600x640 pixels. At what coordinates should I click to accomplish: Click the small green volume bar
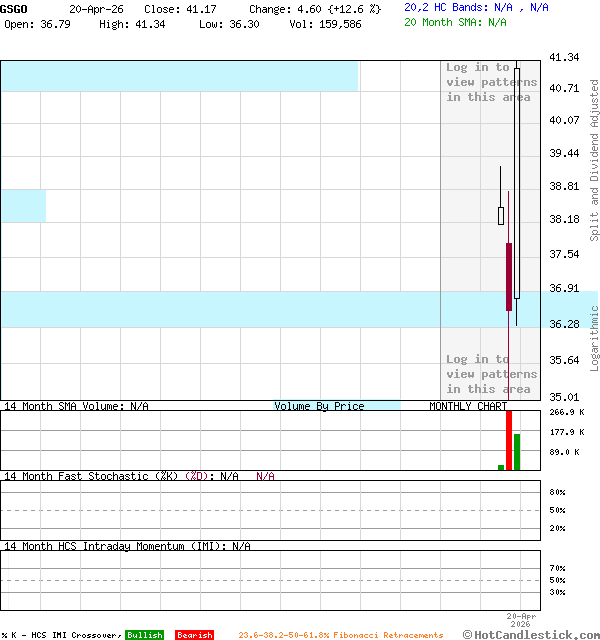tap(501, 466)
